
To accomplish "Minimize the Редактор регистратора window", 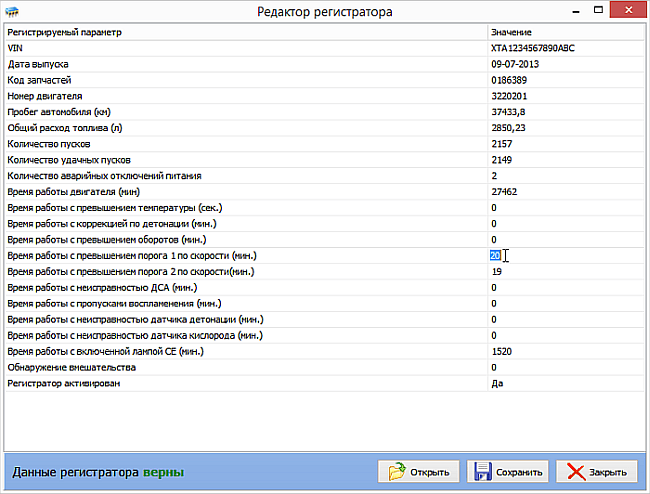I will 576,11.
